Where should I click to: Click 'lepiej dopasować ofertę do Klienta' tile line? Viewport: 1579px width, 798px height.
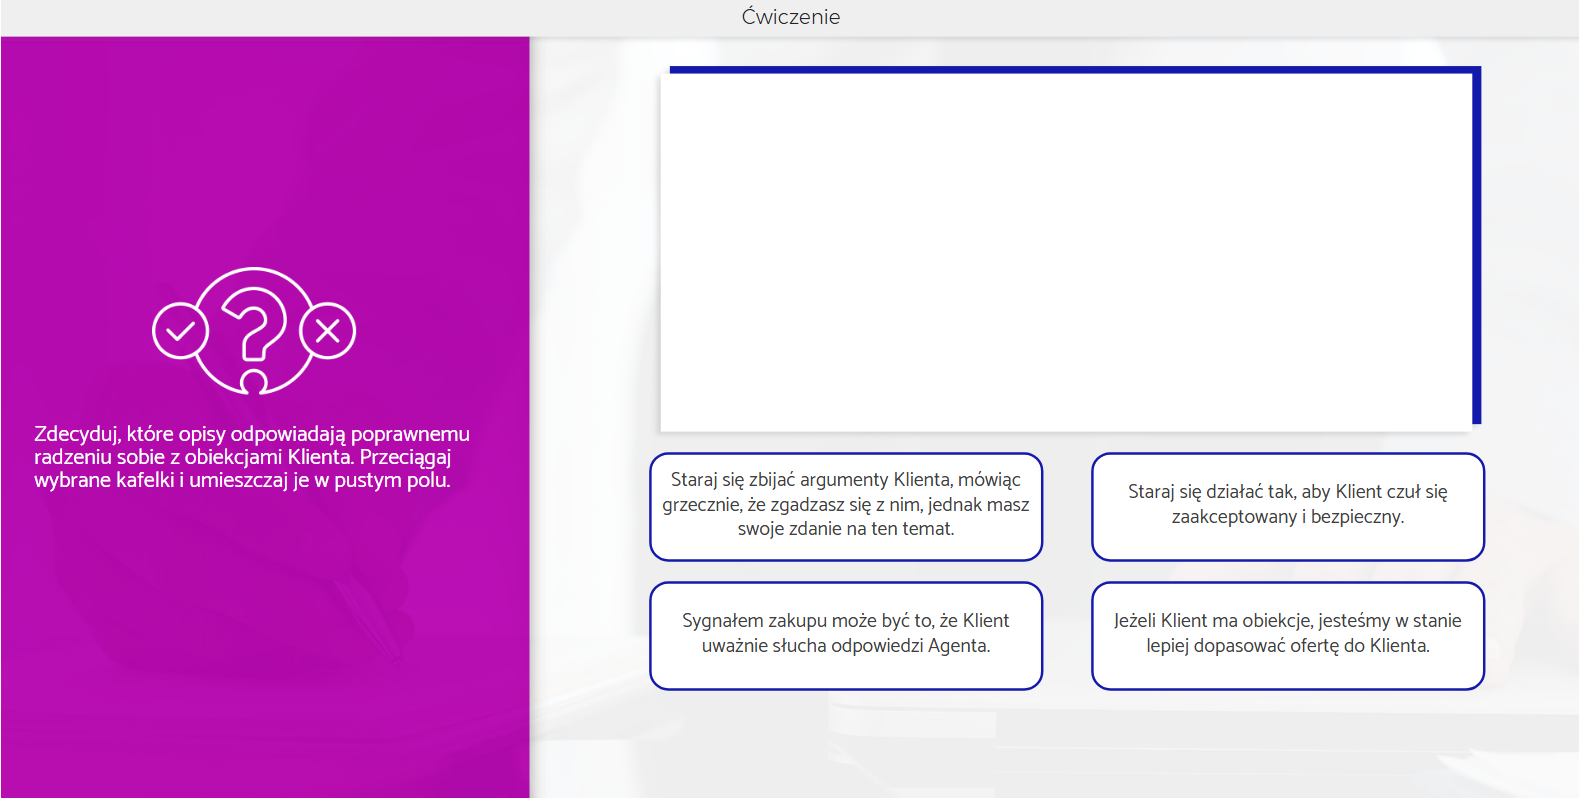[1287, 646]
